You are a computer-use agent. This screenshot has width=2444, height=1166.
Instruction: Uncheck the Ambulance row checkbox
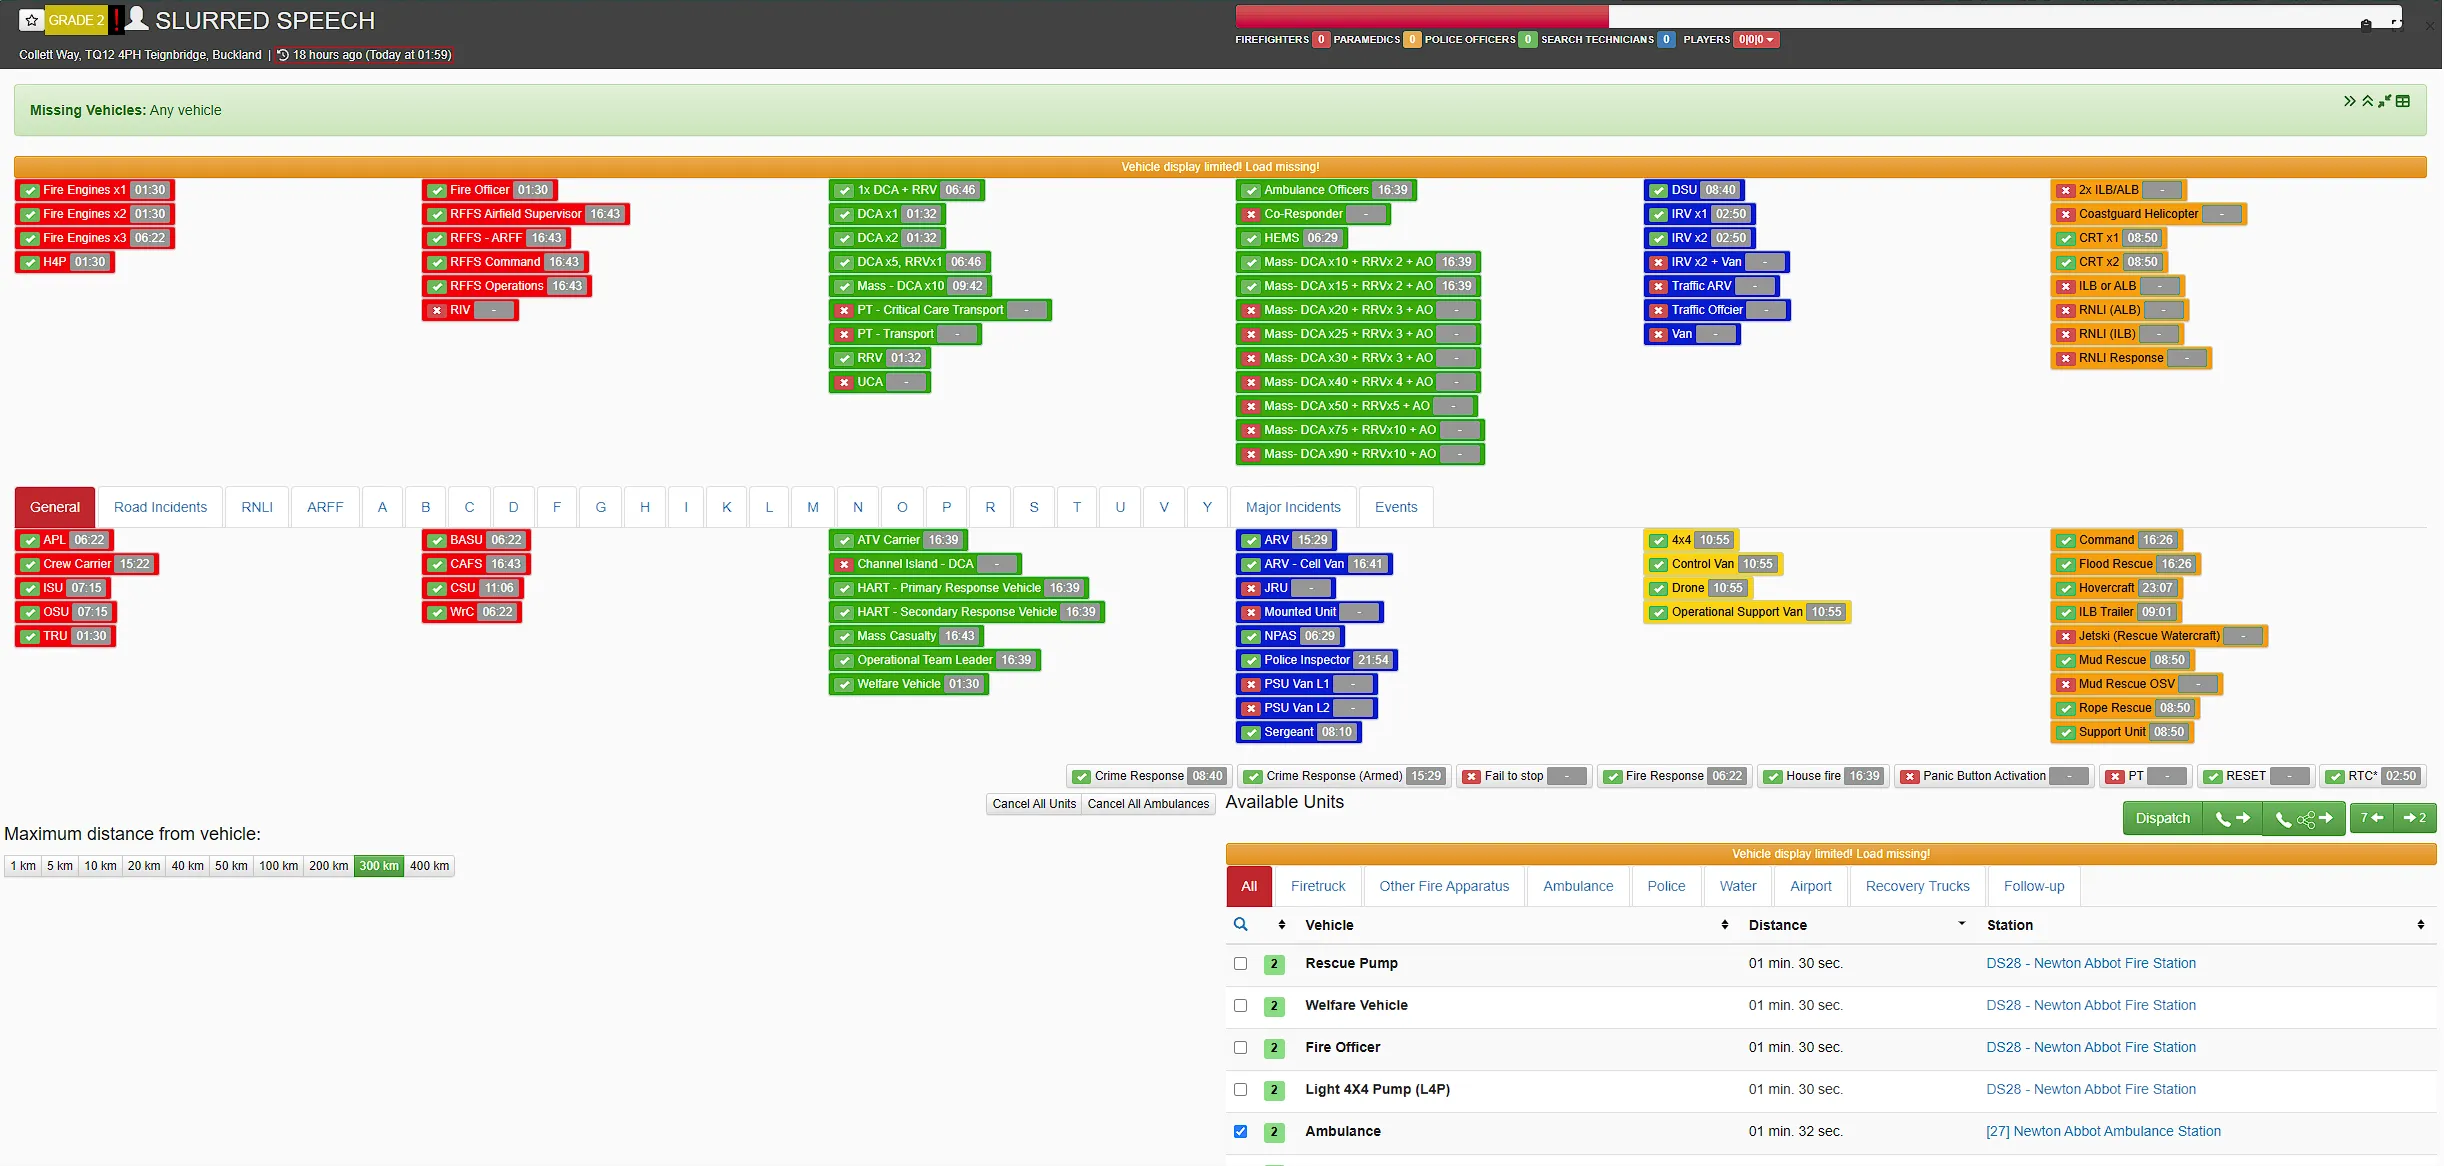point(1241,1132)
